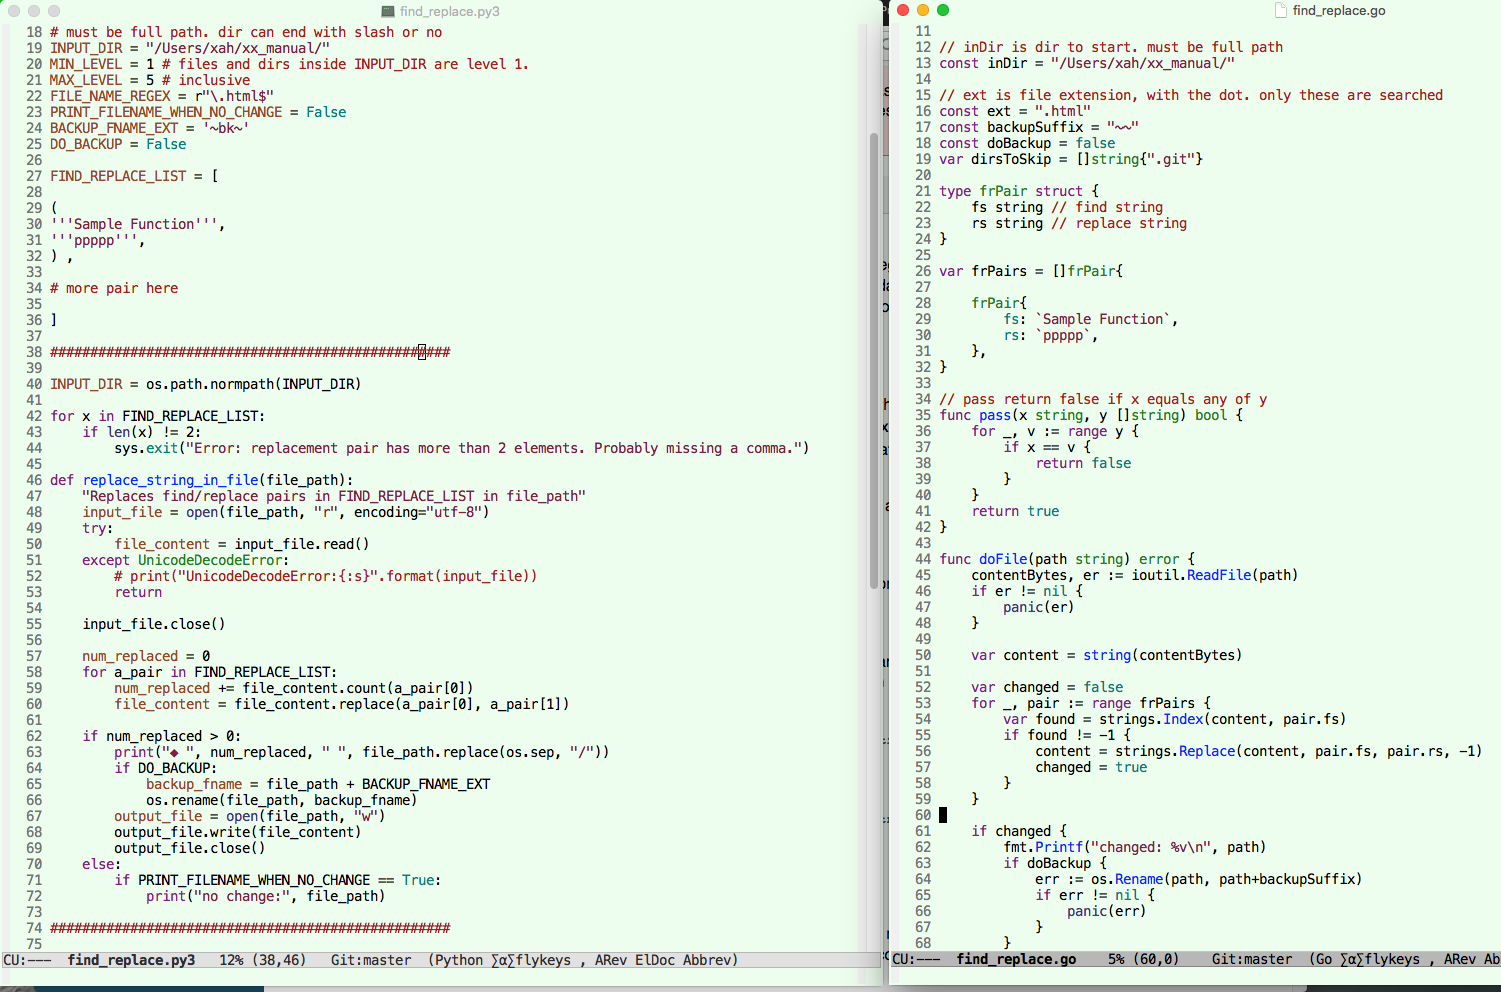Click input_file.close() on line 55

154,624
